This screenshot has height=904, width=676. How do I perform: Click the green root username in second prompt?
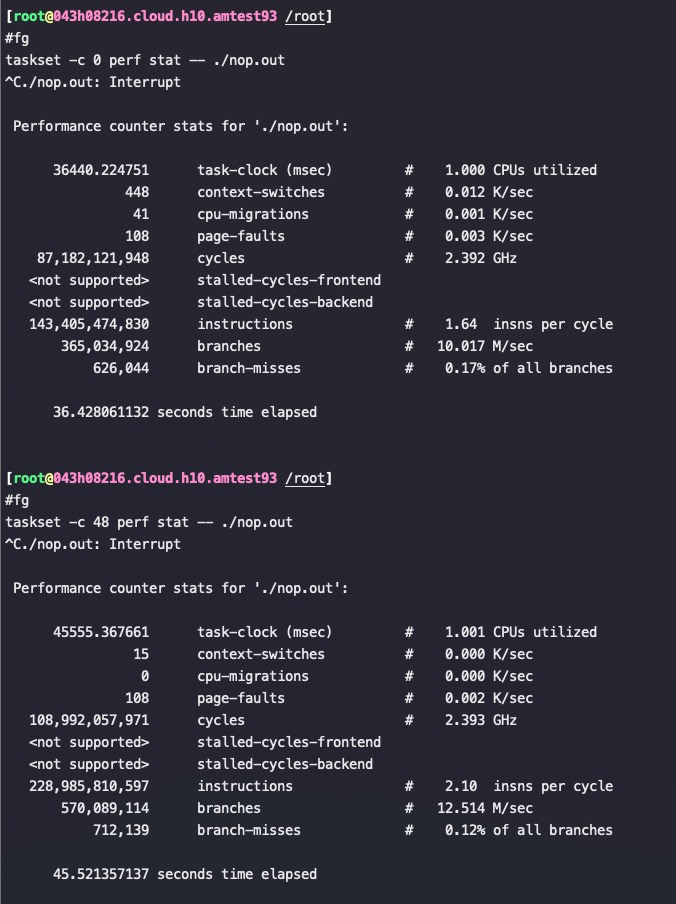pos(29,478)
